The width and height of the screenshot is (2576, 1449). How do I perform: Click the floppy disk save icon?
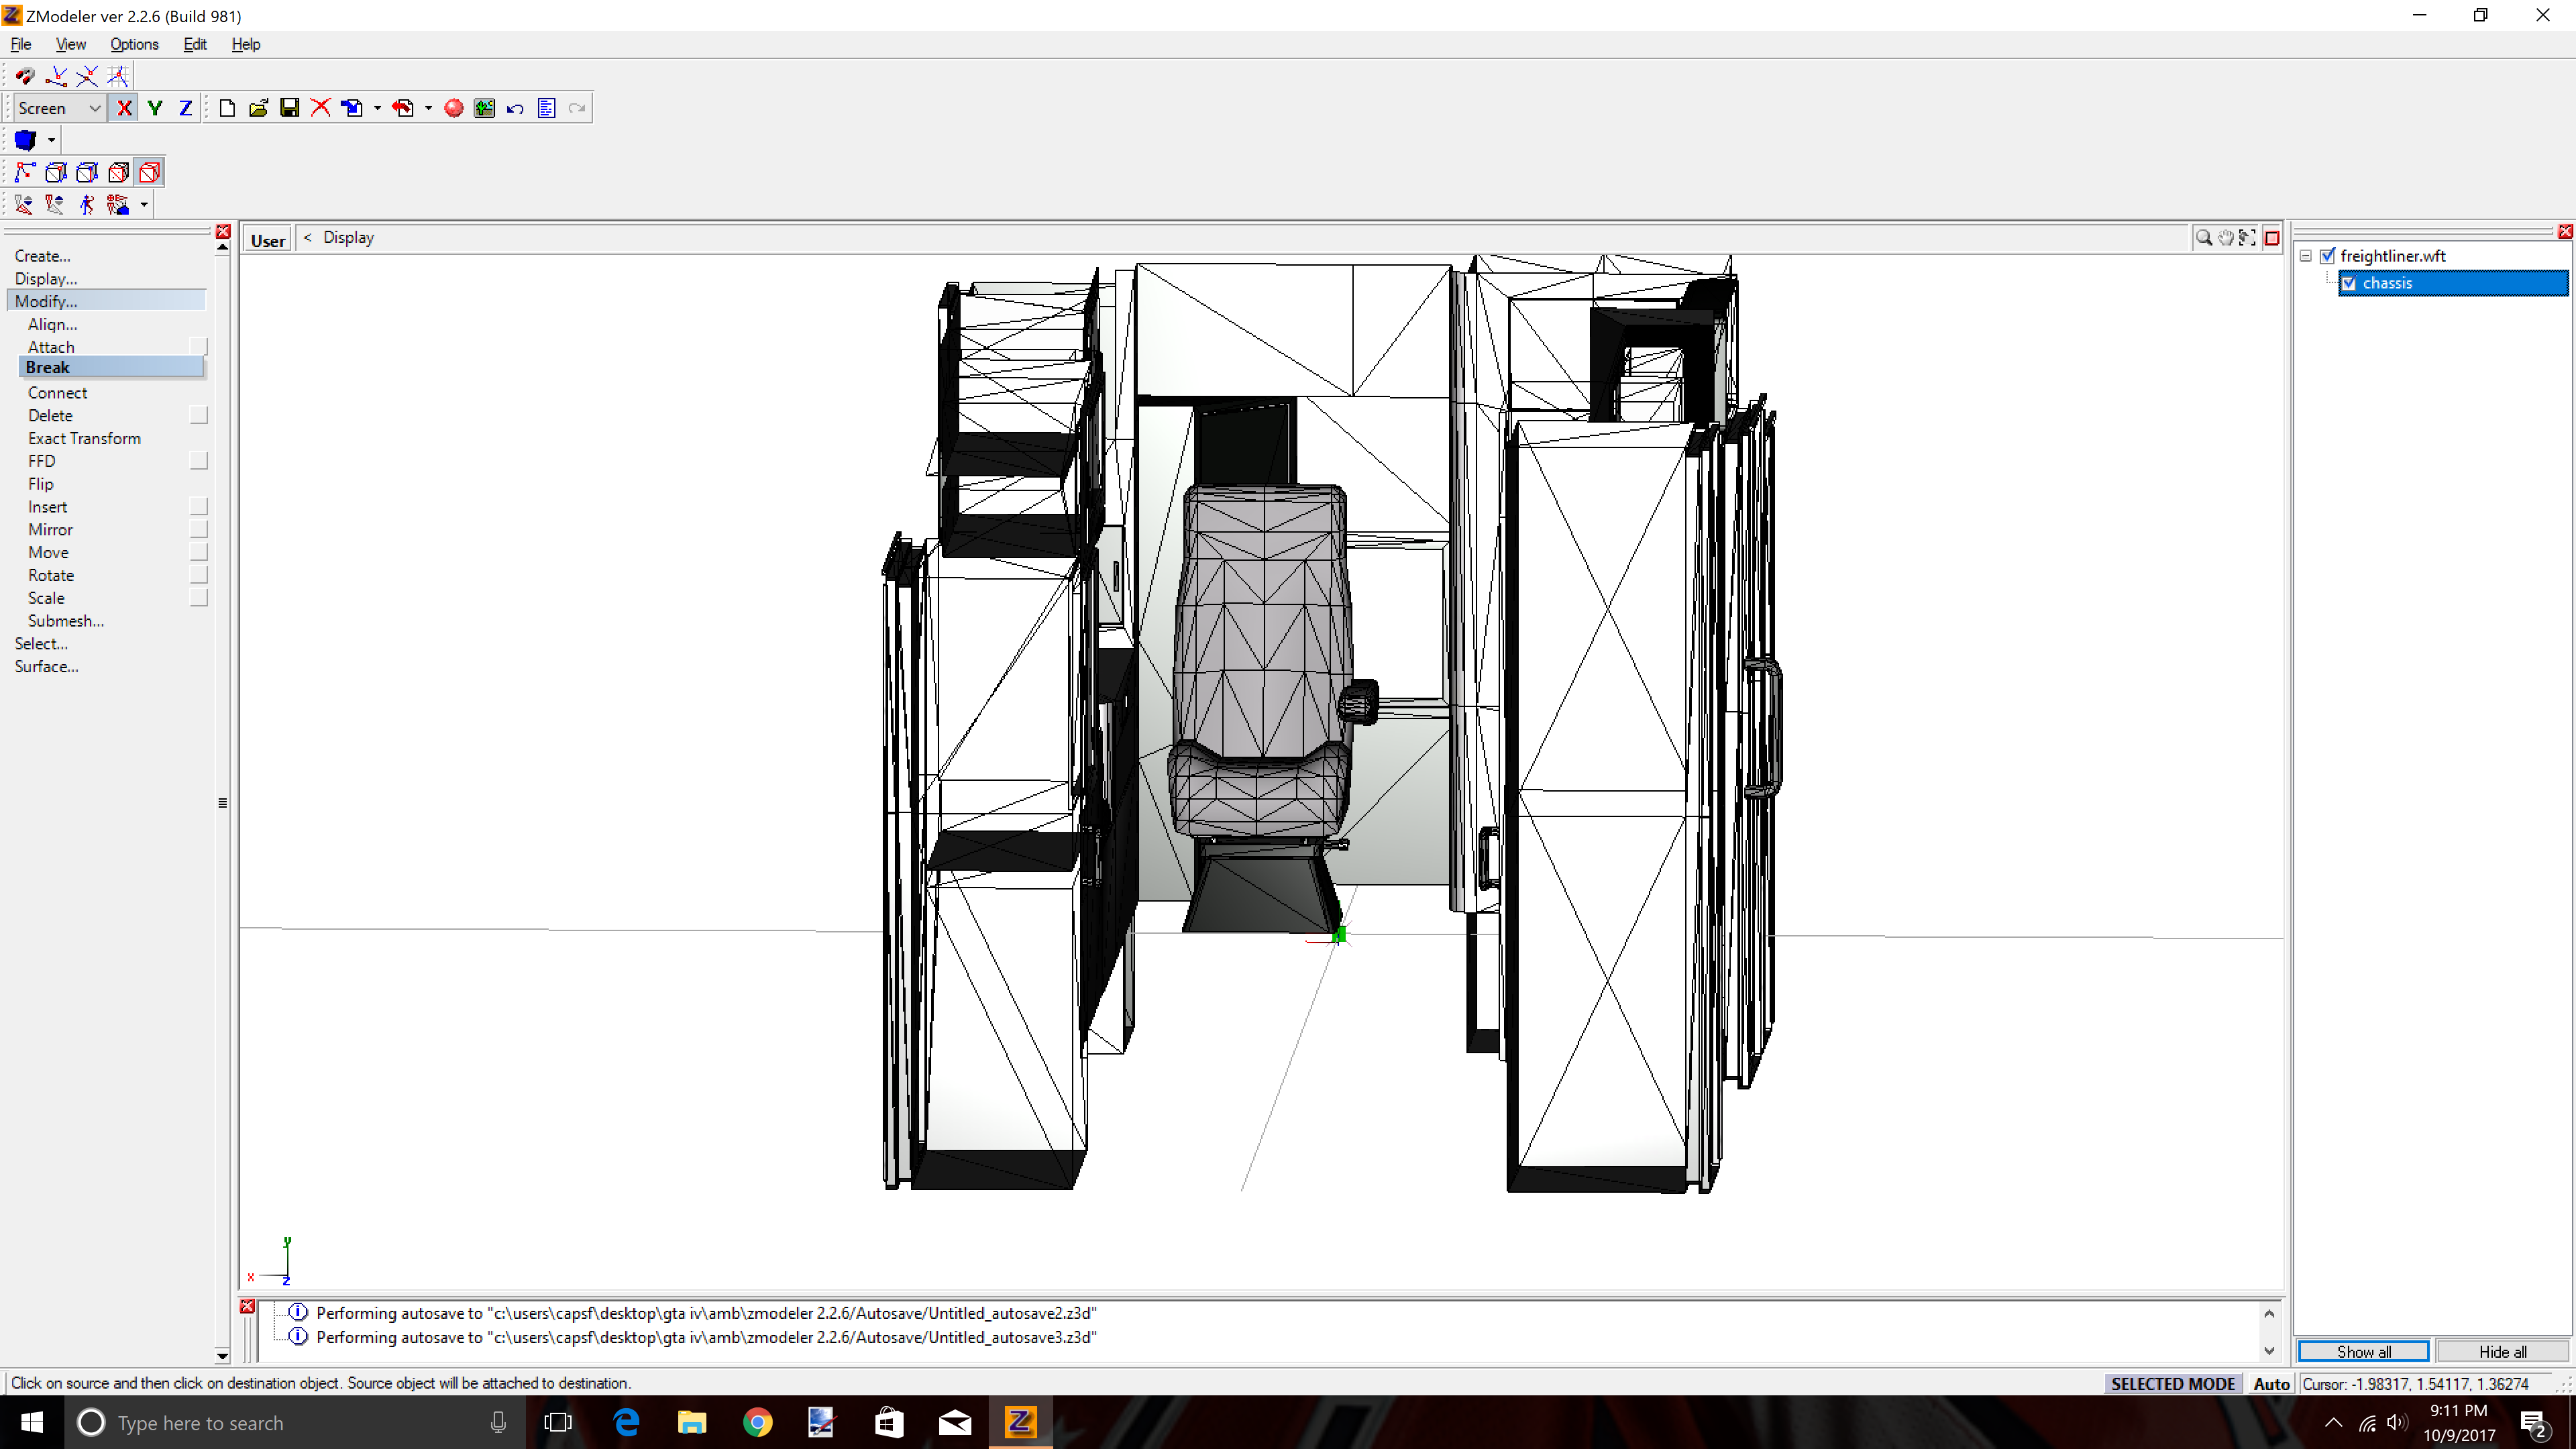[289, 108]
